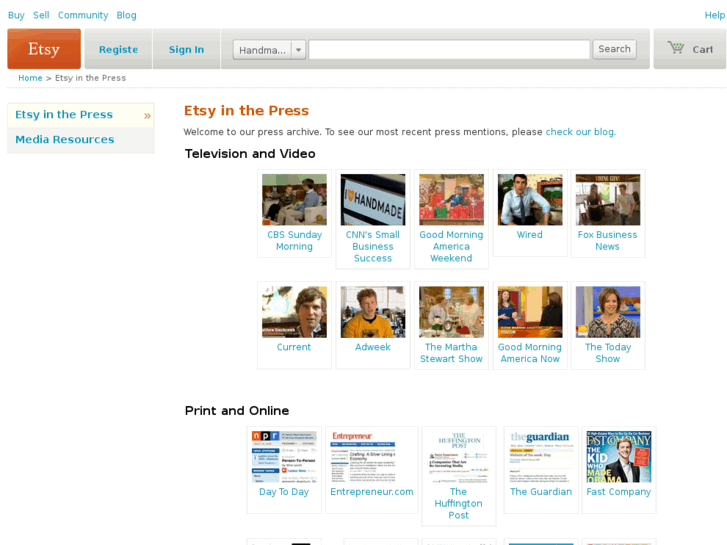Click Good Morning America Weekend text link
Image resolution: width=727 pixels, height=545 pixels.
452,246
